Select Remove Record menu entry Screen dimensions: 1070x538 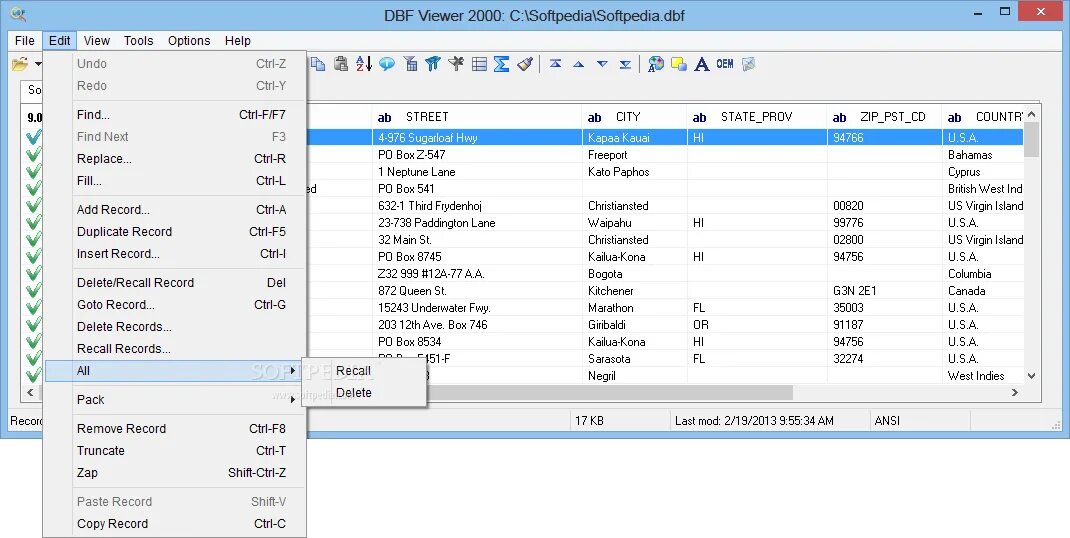point(175,429)
